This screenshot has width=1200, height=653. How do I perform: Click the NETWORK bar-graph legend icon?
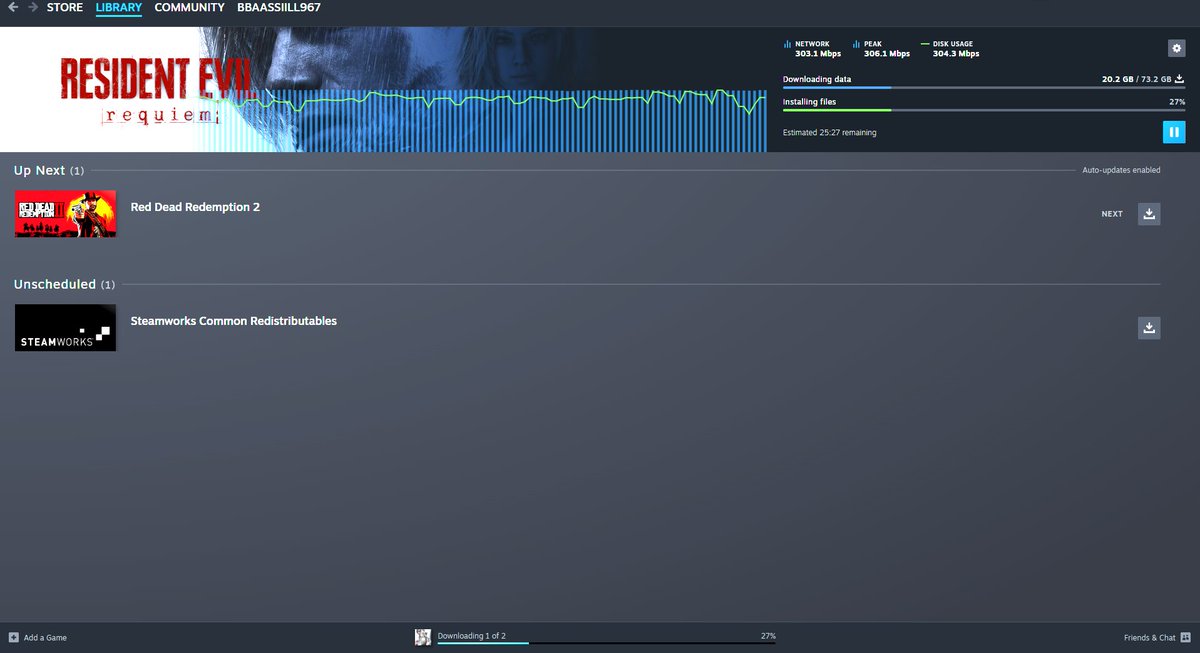pyautogui.click(x=787, y=44)
